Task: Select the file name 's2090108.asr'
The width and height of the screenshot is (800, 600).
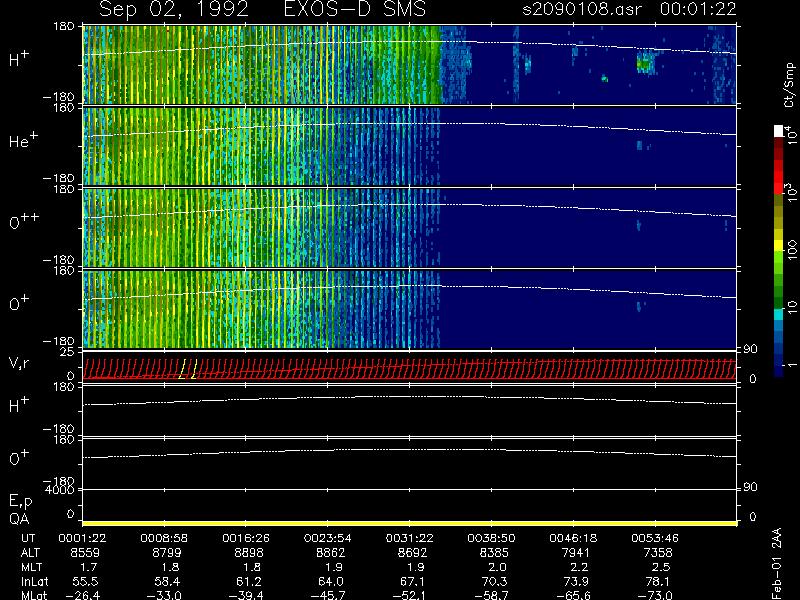Action: pos(582,9)
